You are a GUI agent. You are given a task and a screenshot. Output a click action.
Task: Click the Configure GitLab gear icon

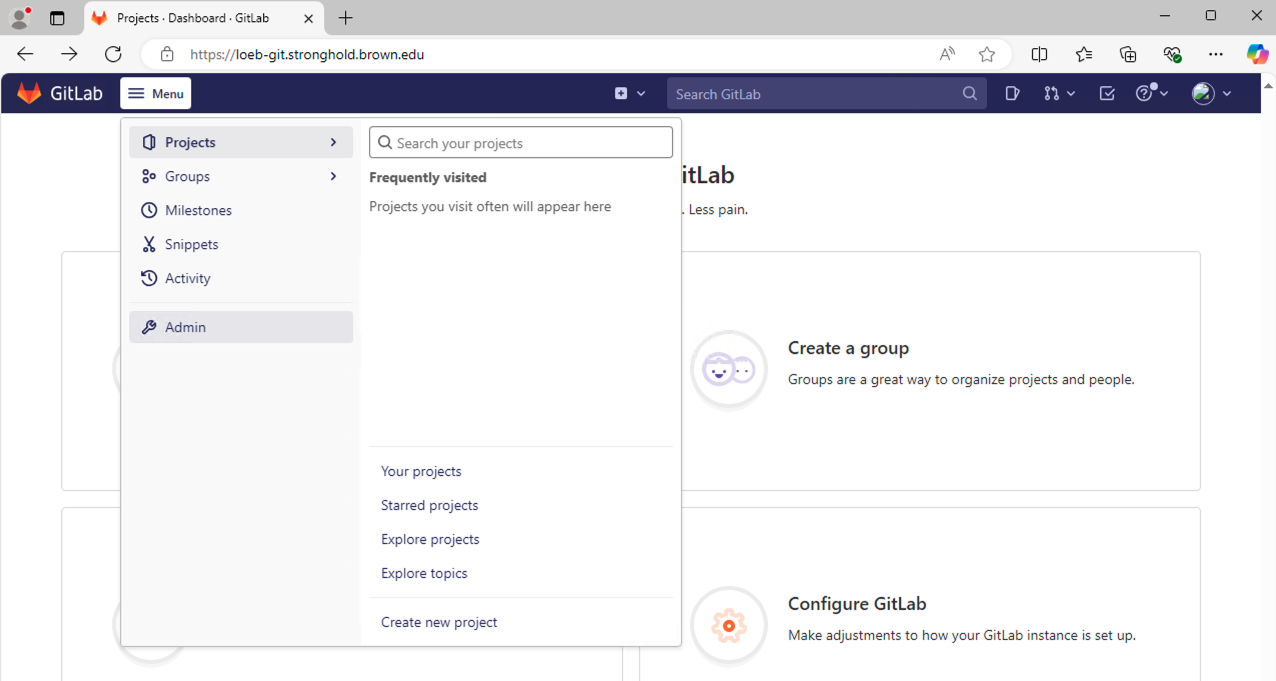tap(729, 626)
